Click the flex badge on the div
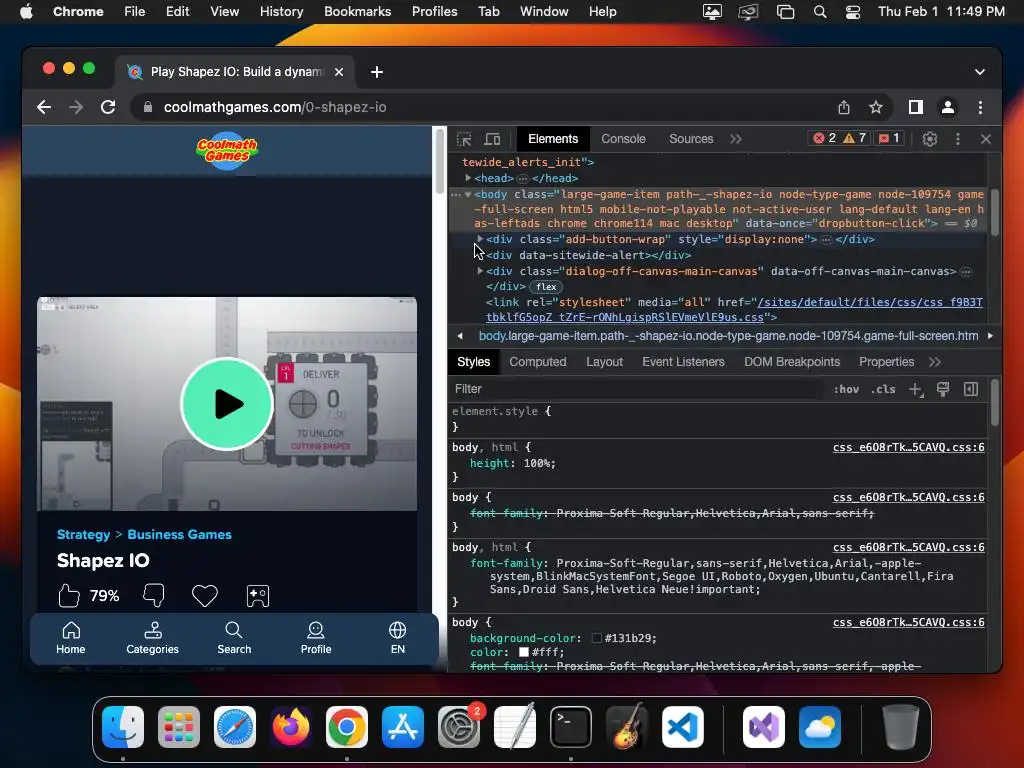This screenshot has width=1024, height=768. tap(546, 287)
